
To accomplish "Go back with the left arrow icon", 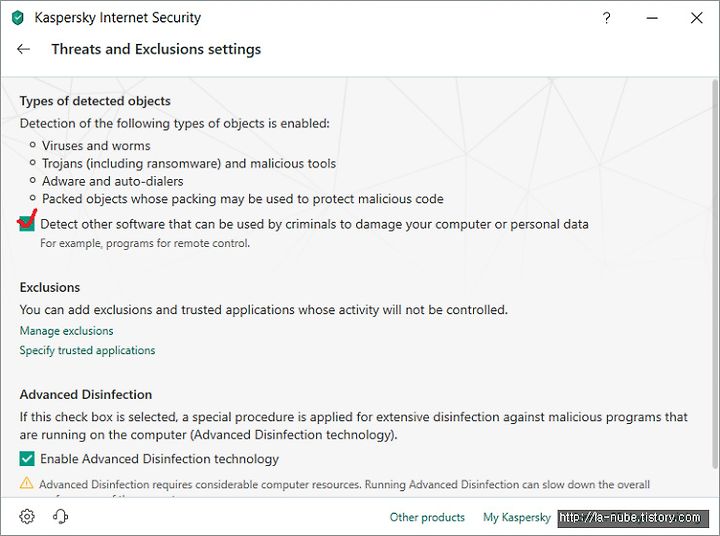I will click(x=23, y=49).
